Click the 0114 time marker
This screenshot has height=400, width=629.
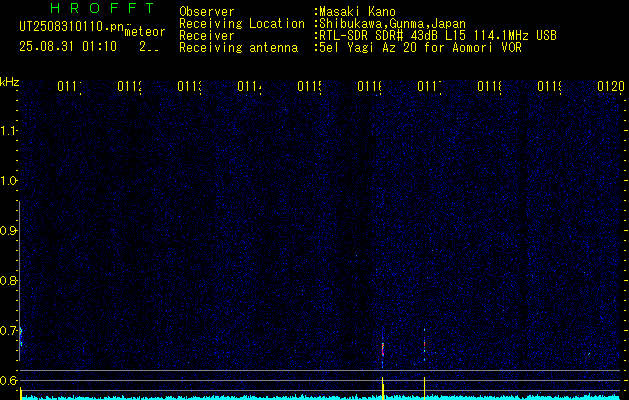(249, 86)
